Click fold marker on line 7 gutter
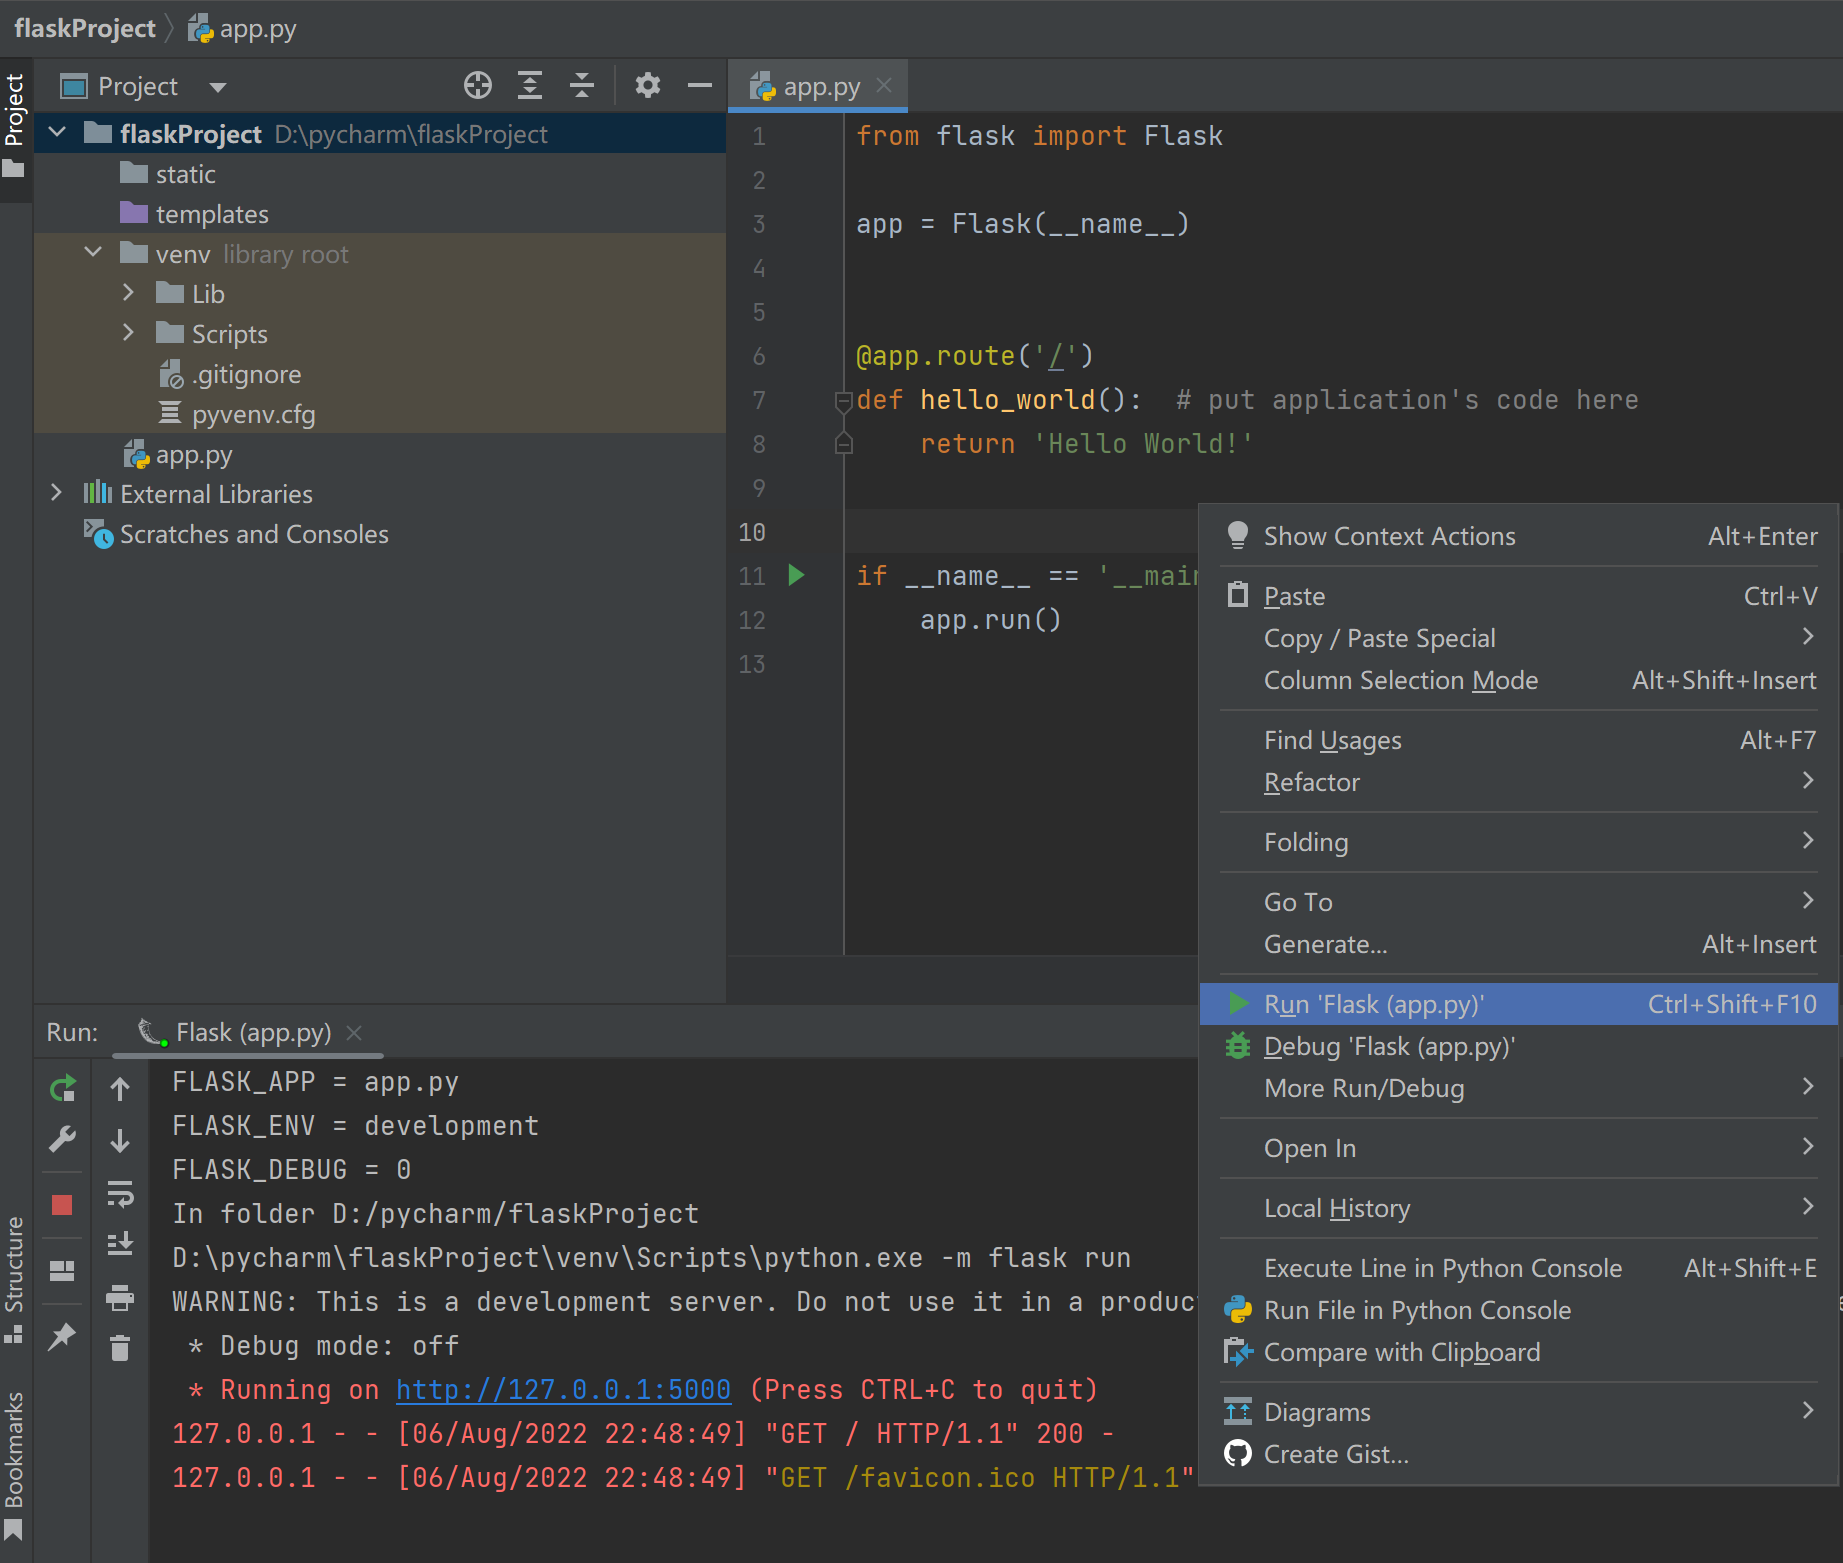Image resolution: width=1843 pixels, height=1563 pixels. click(843, 401)
